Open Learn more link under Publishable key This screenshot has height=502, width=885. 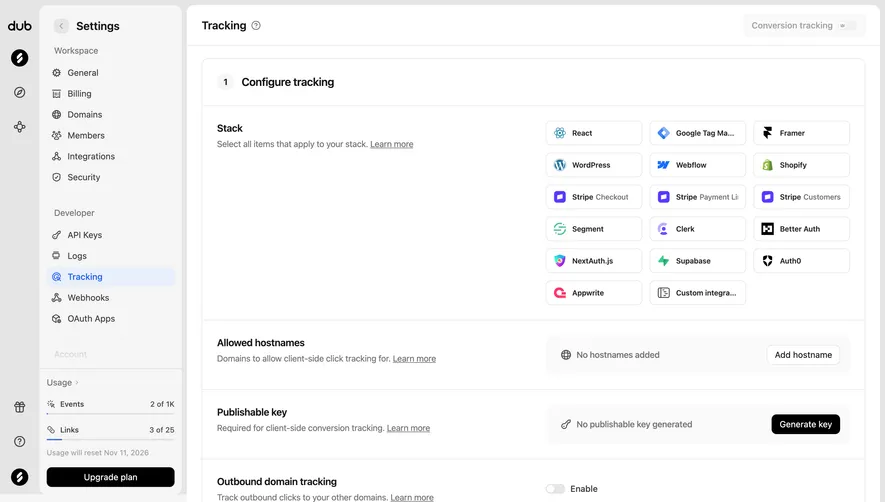(x=408, y=429)
